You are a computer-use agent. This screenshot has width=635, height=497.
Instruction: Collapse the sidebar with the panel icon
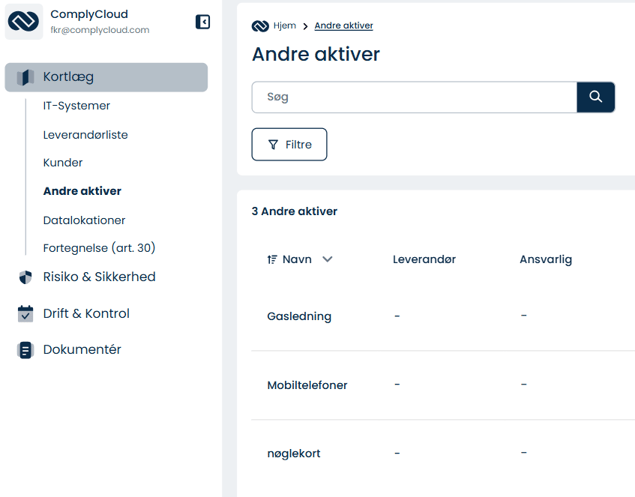tap(203, 22)
